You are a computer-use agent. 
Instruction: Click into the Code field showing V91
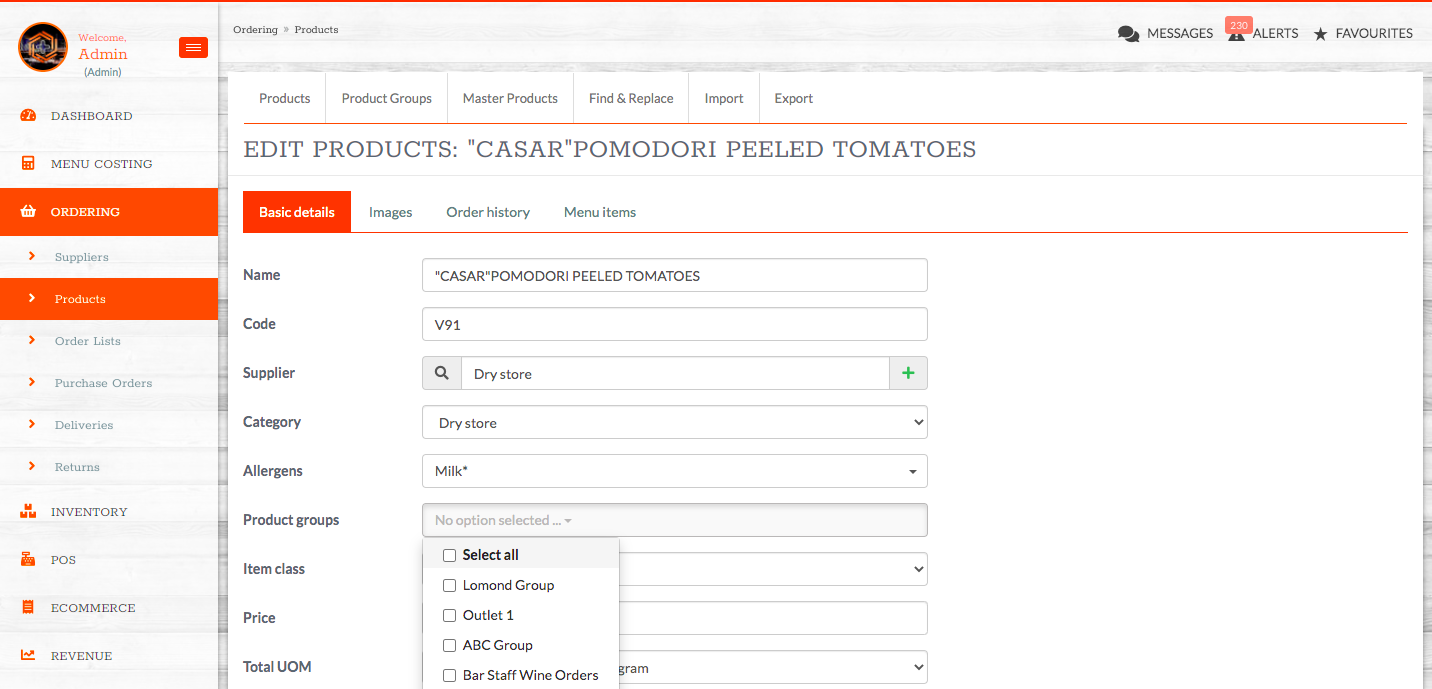point(674,323)
